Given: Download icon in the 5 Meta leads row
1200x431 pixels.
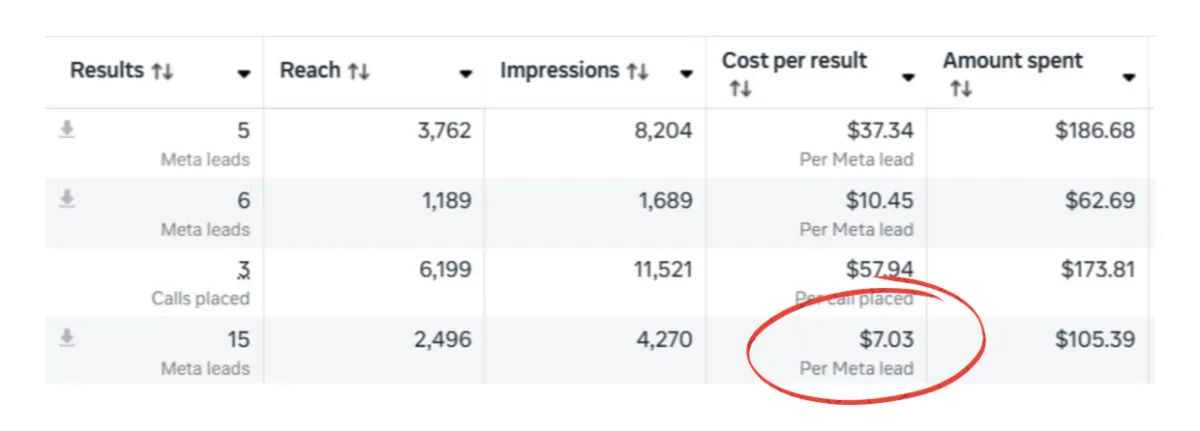Looking at the screenshot, I should point(67,130).
